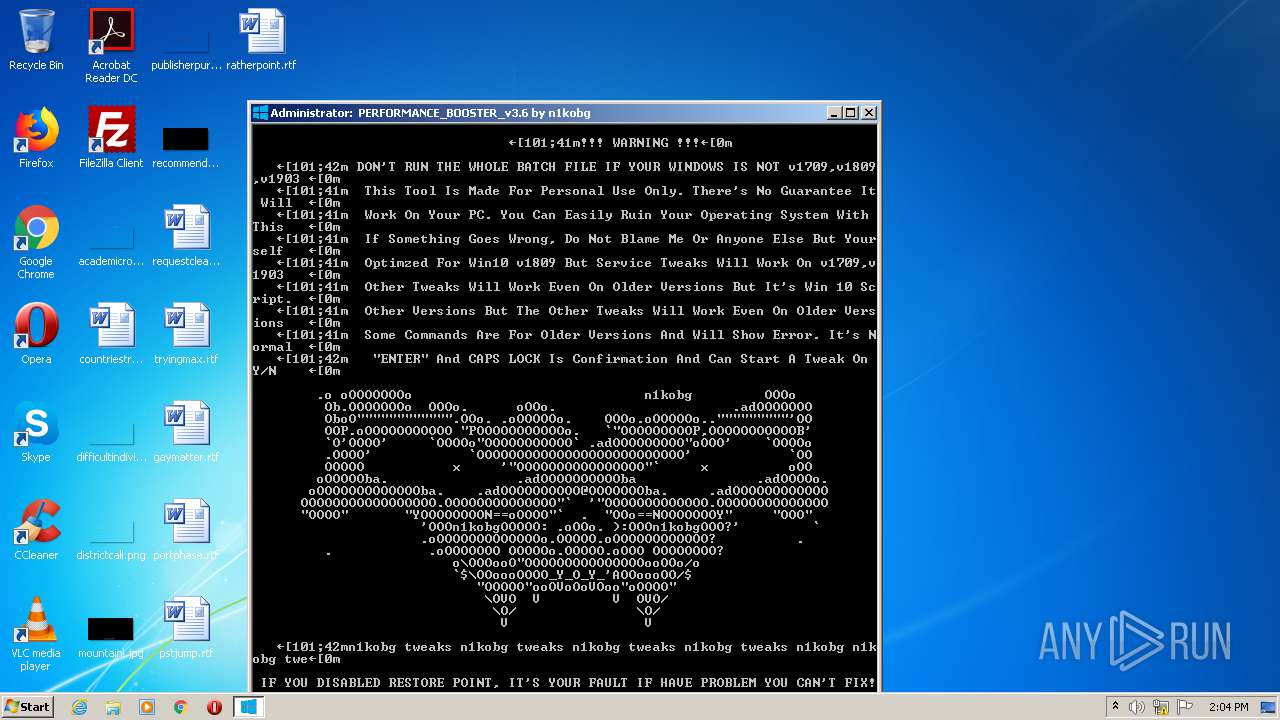The height and width of the screenshot is (720, 1280).
Task: Open Internet Explorer from taskbar
Action: click(x=79, y=707)
